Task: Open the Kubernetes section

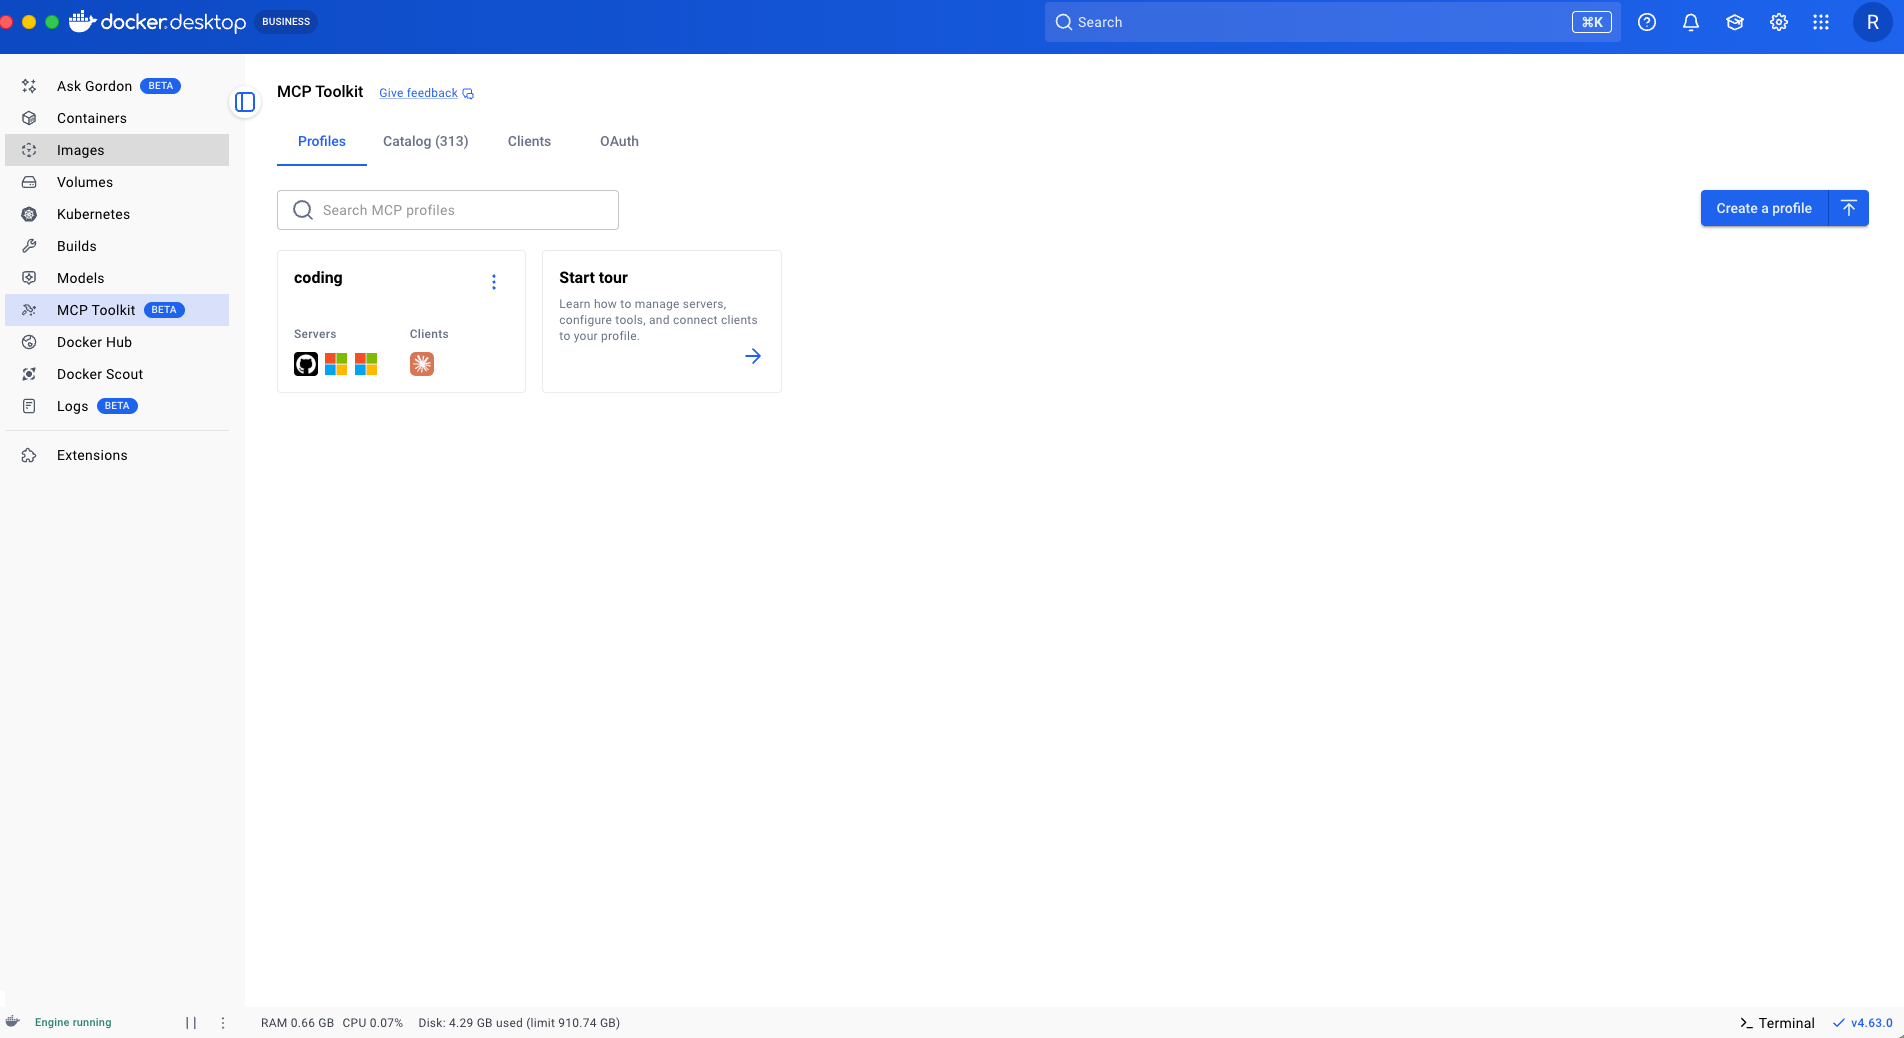Action: coord(117,214)
